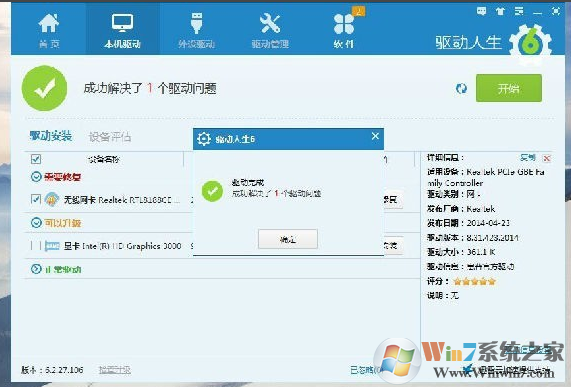This screenshot has height=387, width=571.
Task: Tick the Intel HD Graphics 3000 row checkbox
Action: [x=36, y=246]
